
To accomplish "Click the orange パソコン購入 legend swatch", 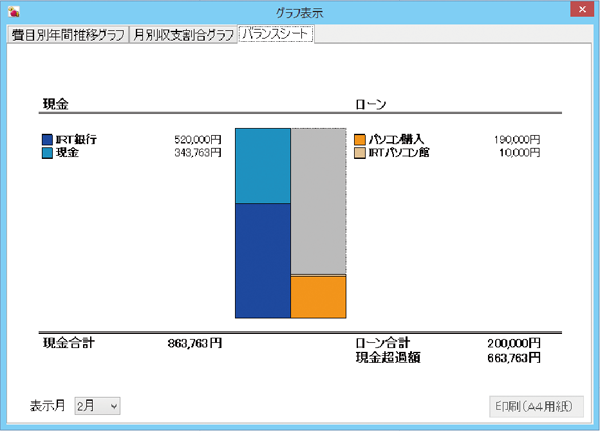I will pyautogui.click(x=360, y=140).
